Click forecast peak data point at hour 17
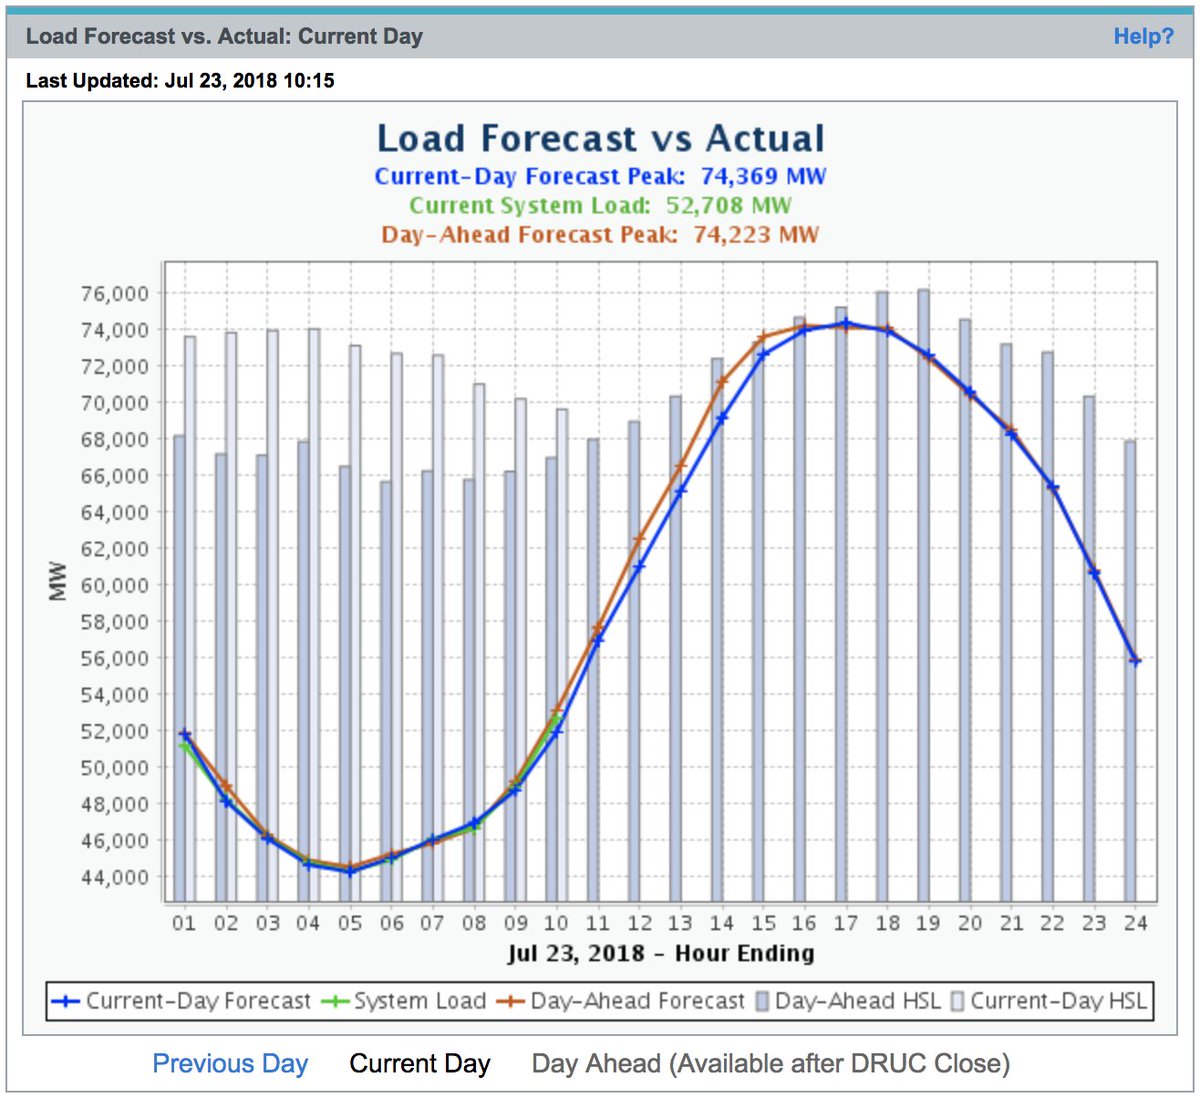 click(846, 323)
